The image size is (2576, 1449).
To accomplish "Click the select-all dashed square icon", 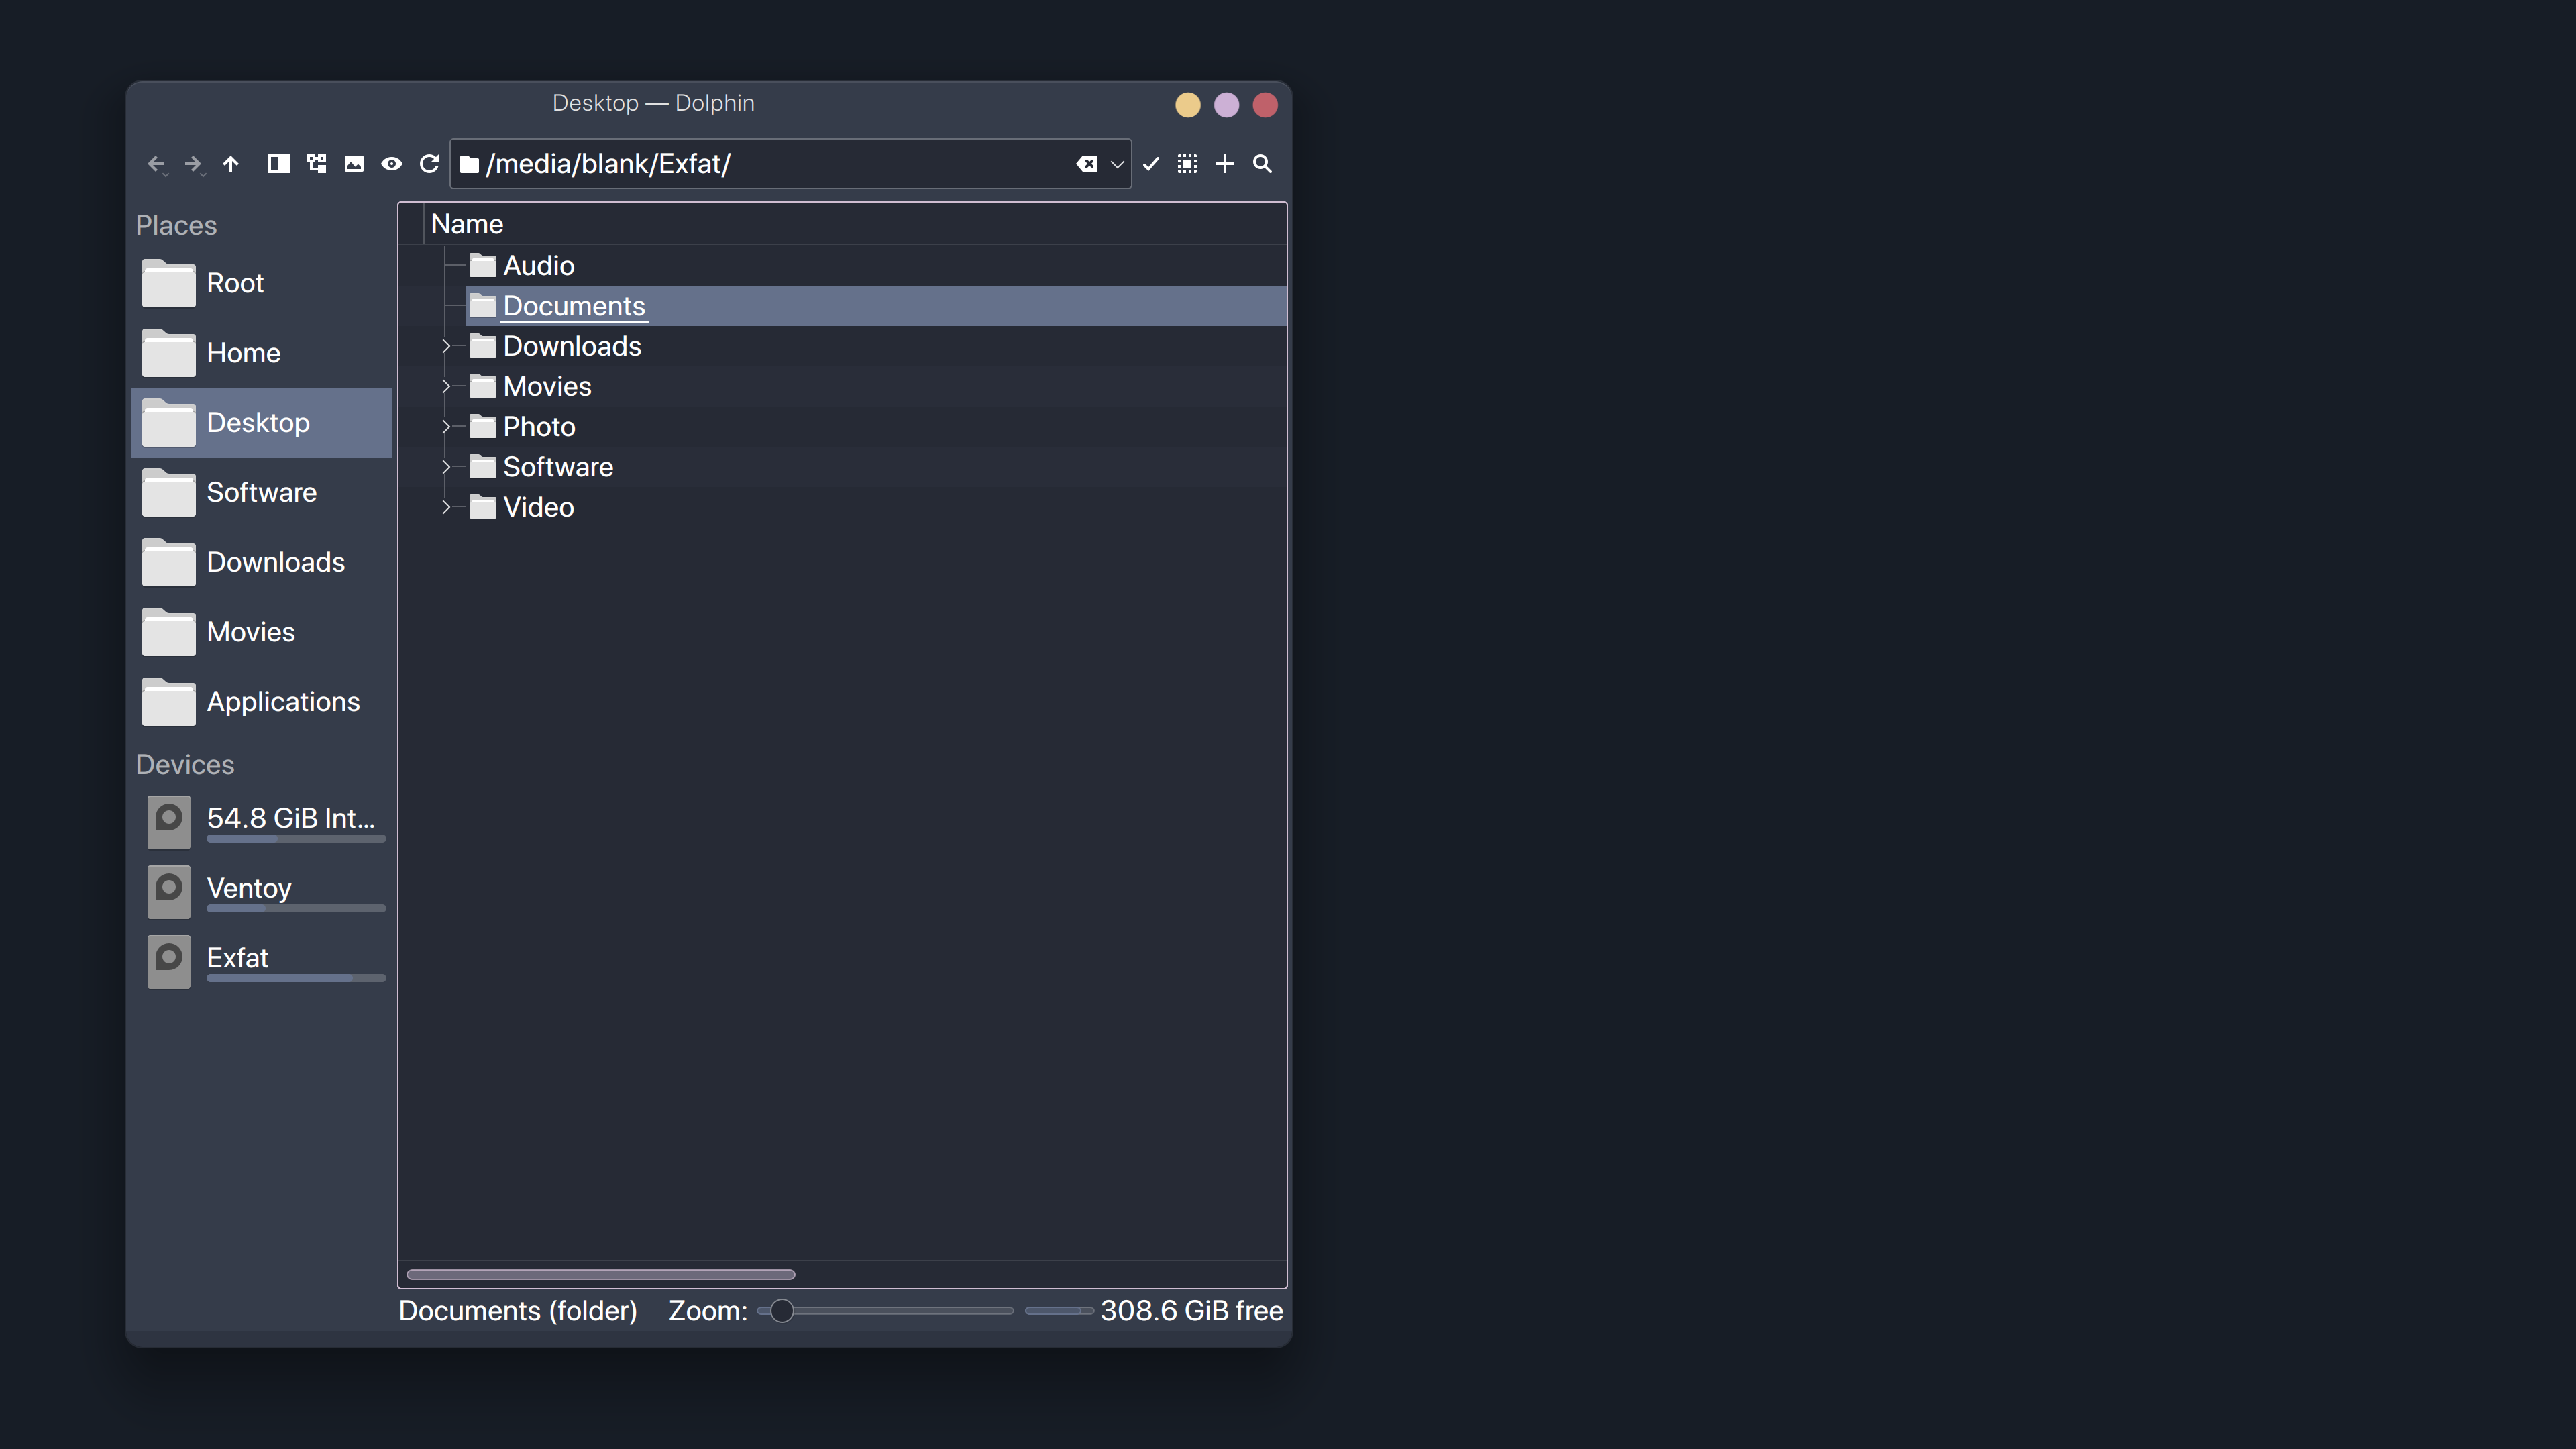I will 1187,164.
